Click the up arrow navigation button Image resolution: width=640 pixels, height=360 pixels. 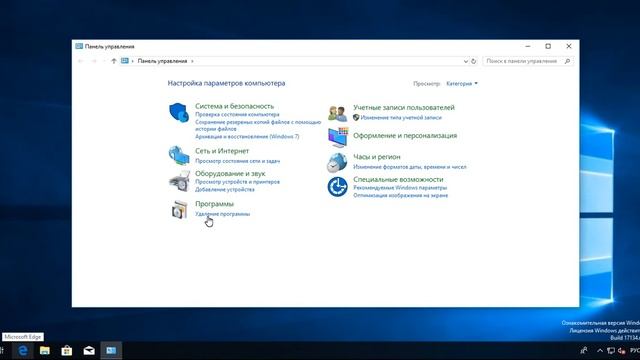(x=113, y=61)
